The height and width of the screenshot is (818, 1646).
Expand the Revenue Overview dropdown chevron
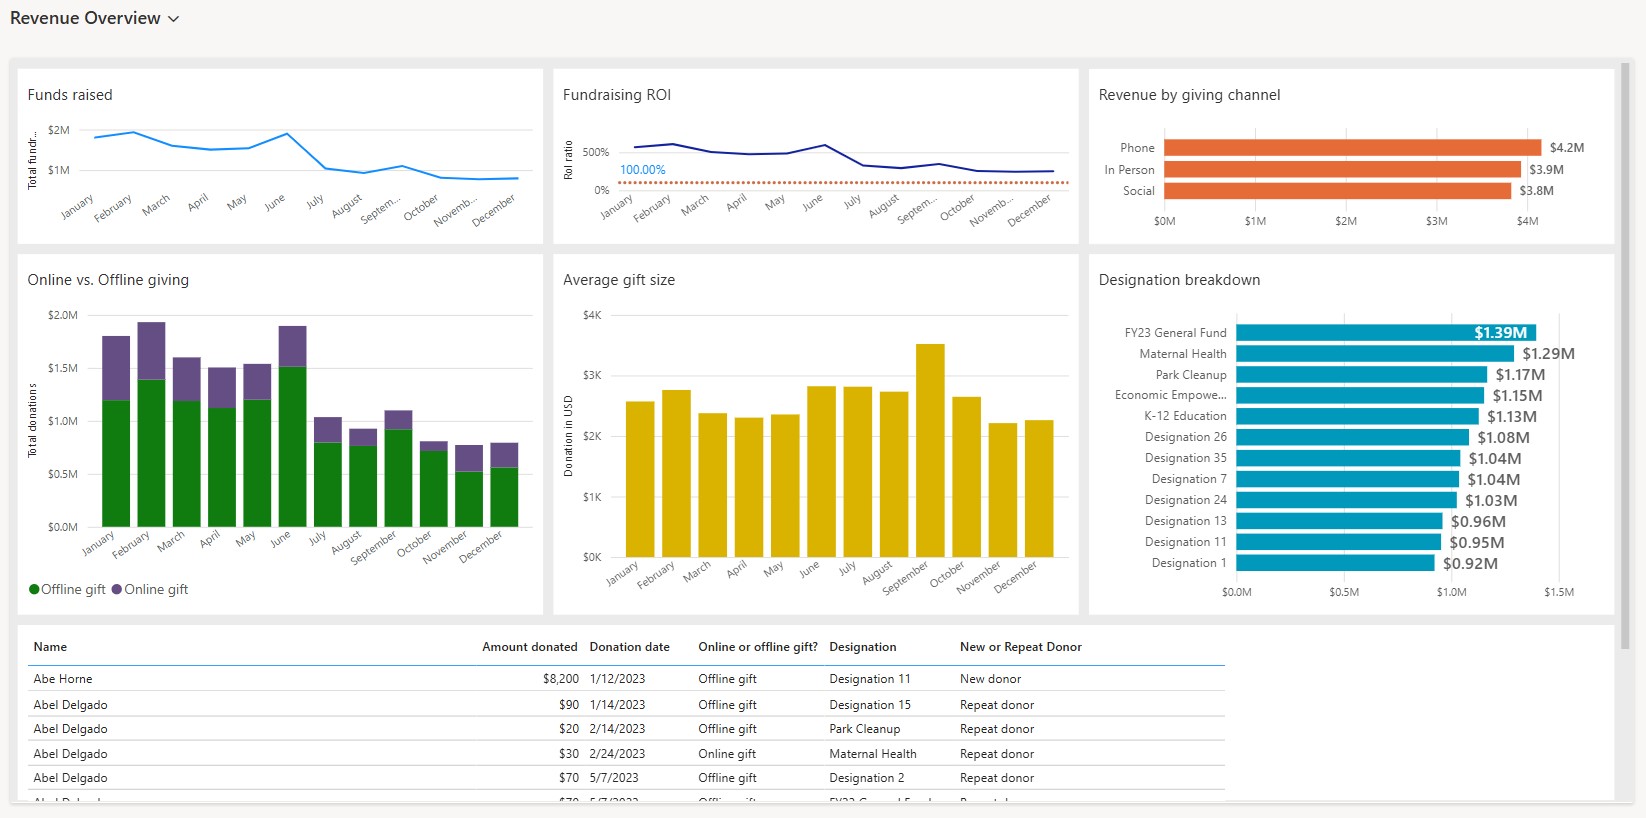[174, 19]
